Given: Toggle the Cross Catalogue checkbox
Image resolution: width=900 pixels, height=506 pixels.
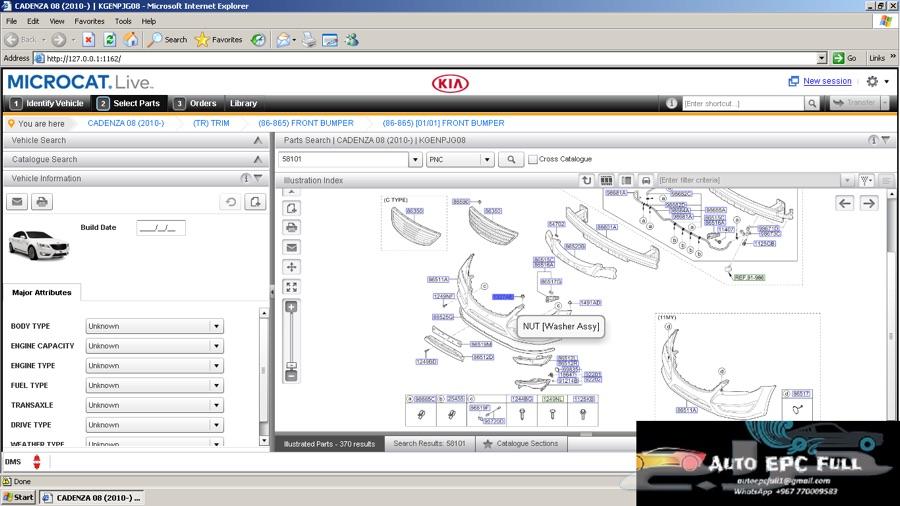Looking at the screenshot, I should 533,159.
